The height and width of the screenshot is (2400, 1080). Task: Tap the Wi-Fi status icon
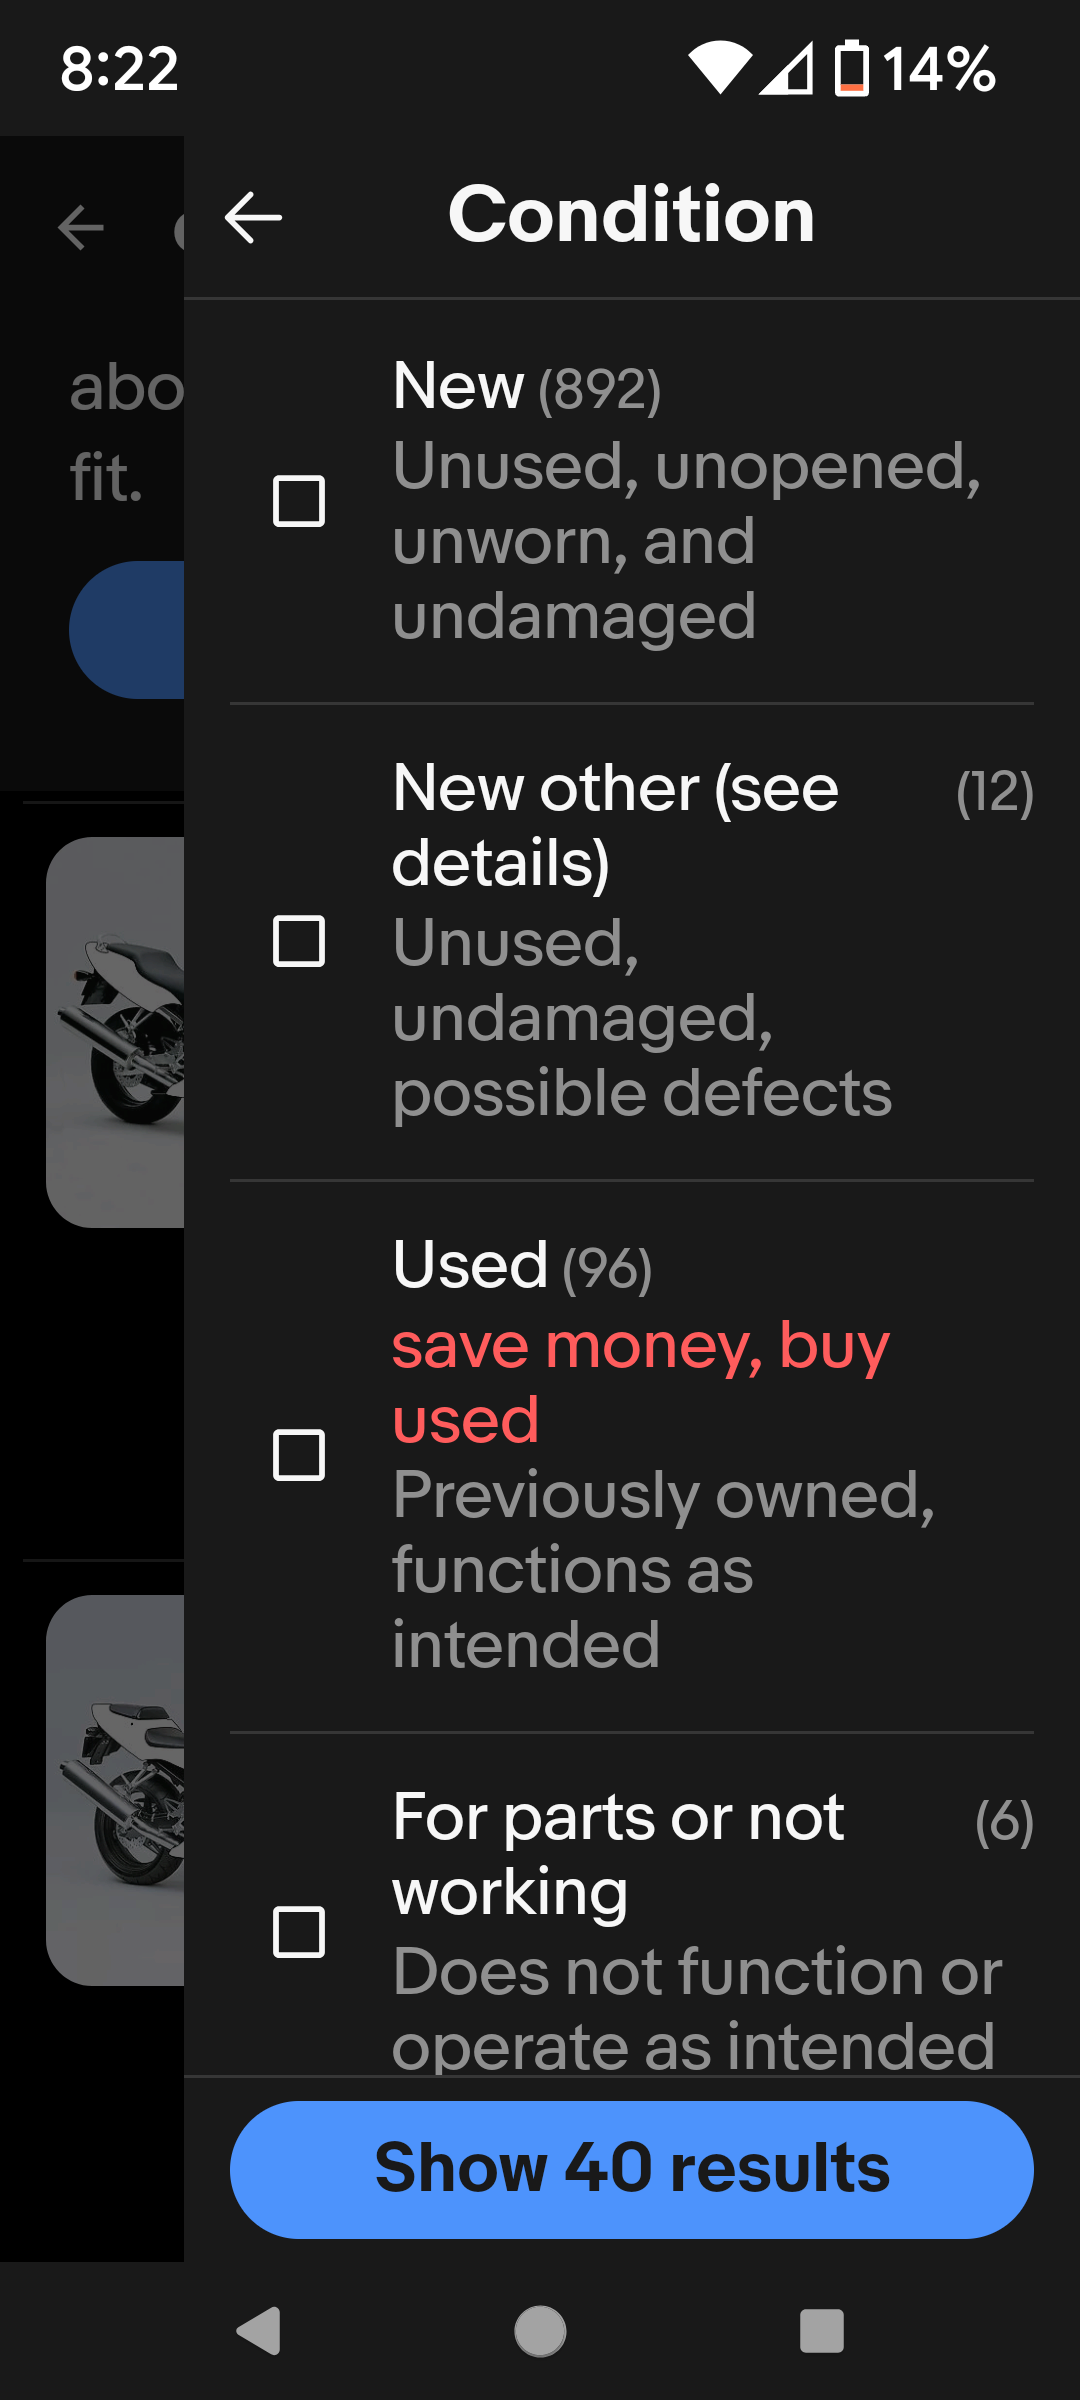tap(719, 68)
